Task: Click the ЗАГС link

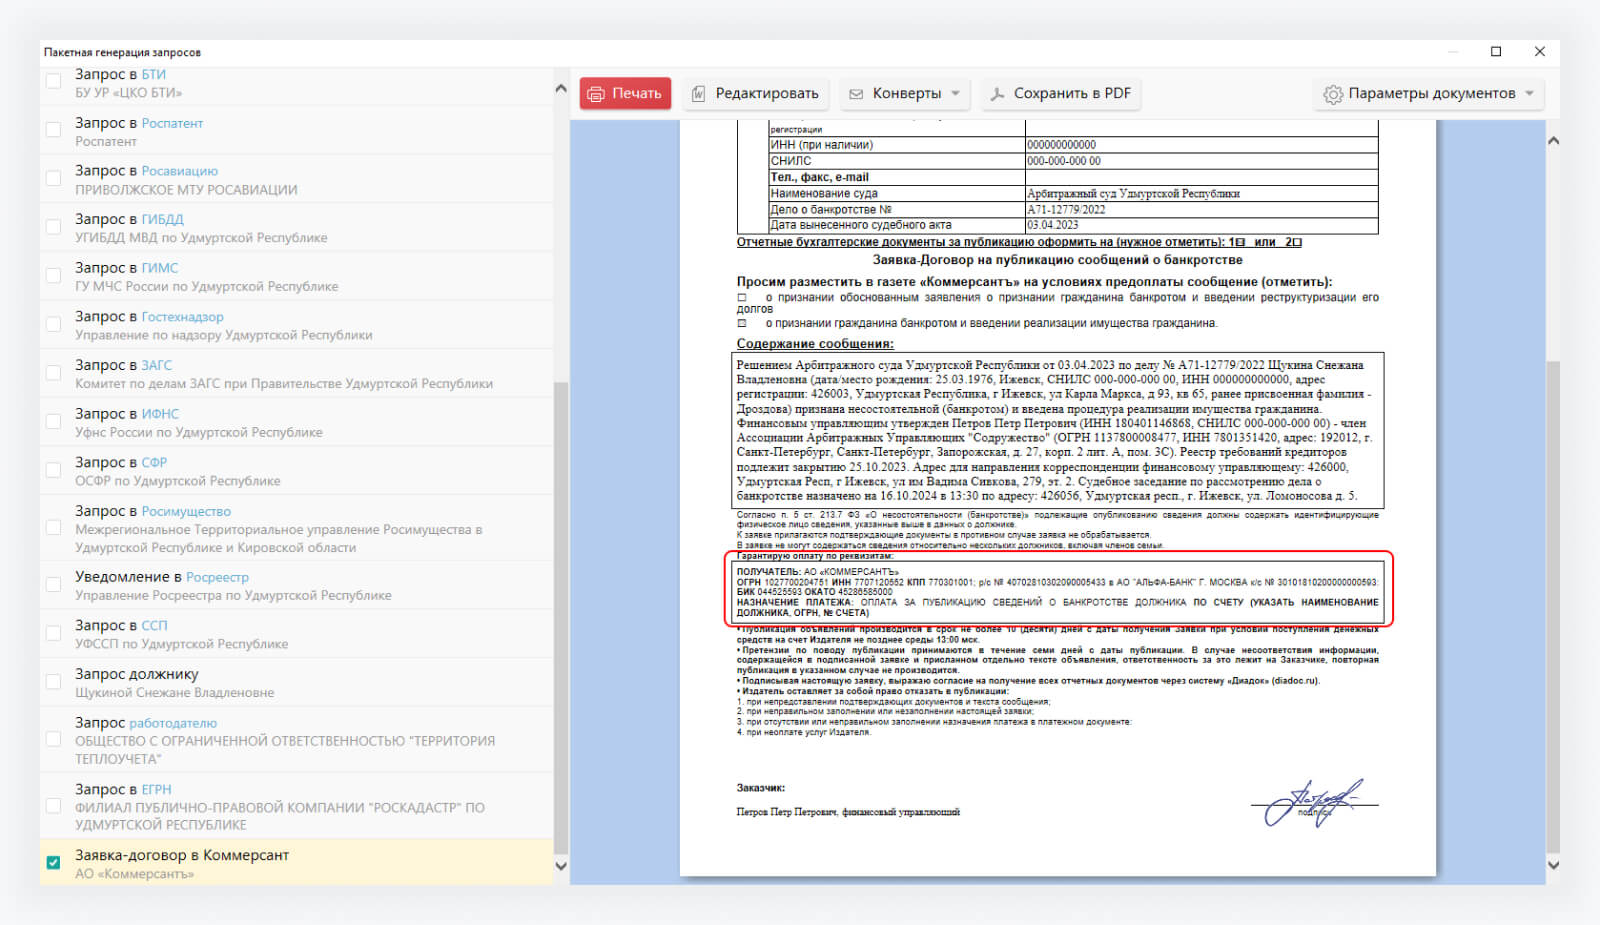Action: click(x=157, y=365)
